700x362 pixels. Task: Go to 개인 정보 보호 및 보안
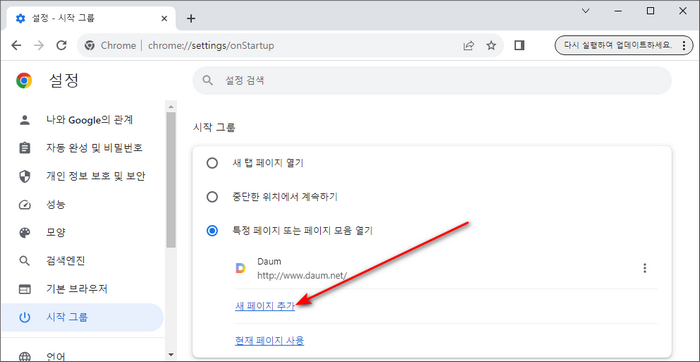point(83,176)
